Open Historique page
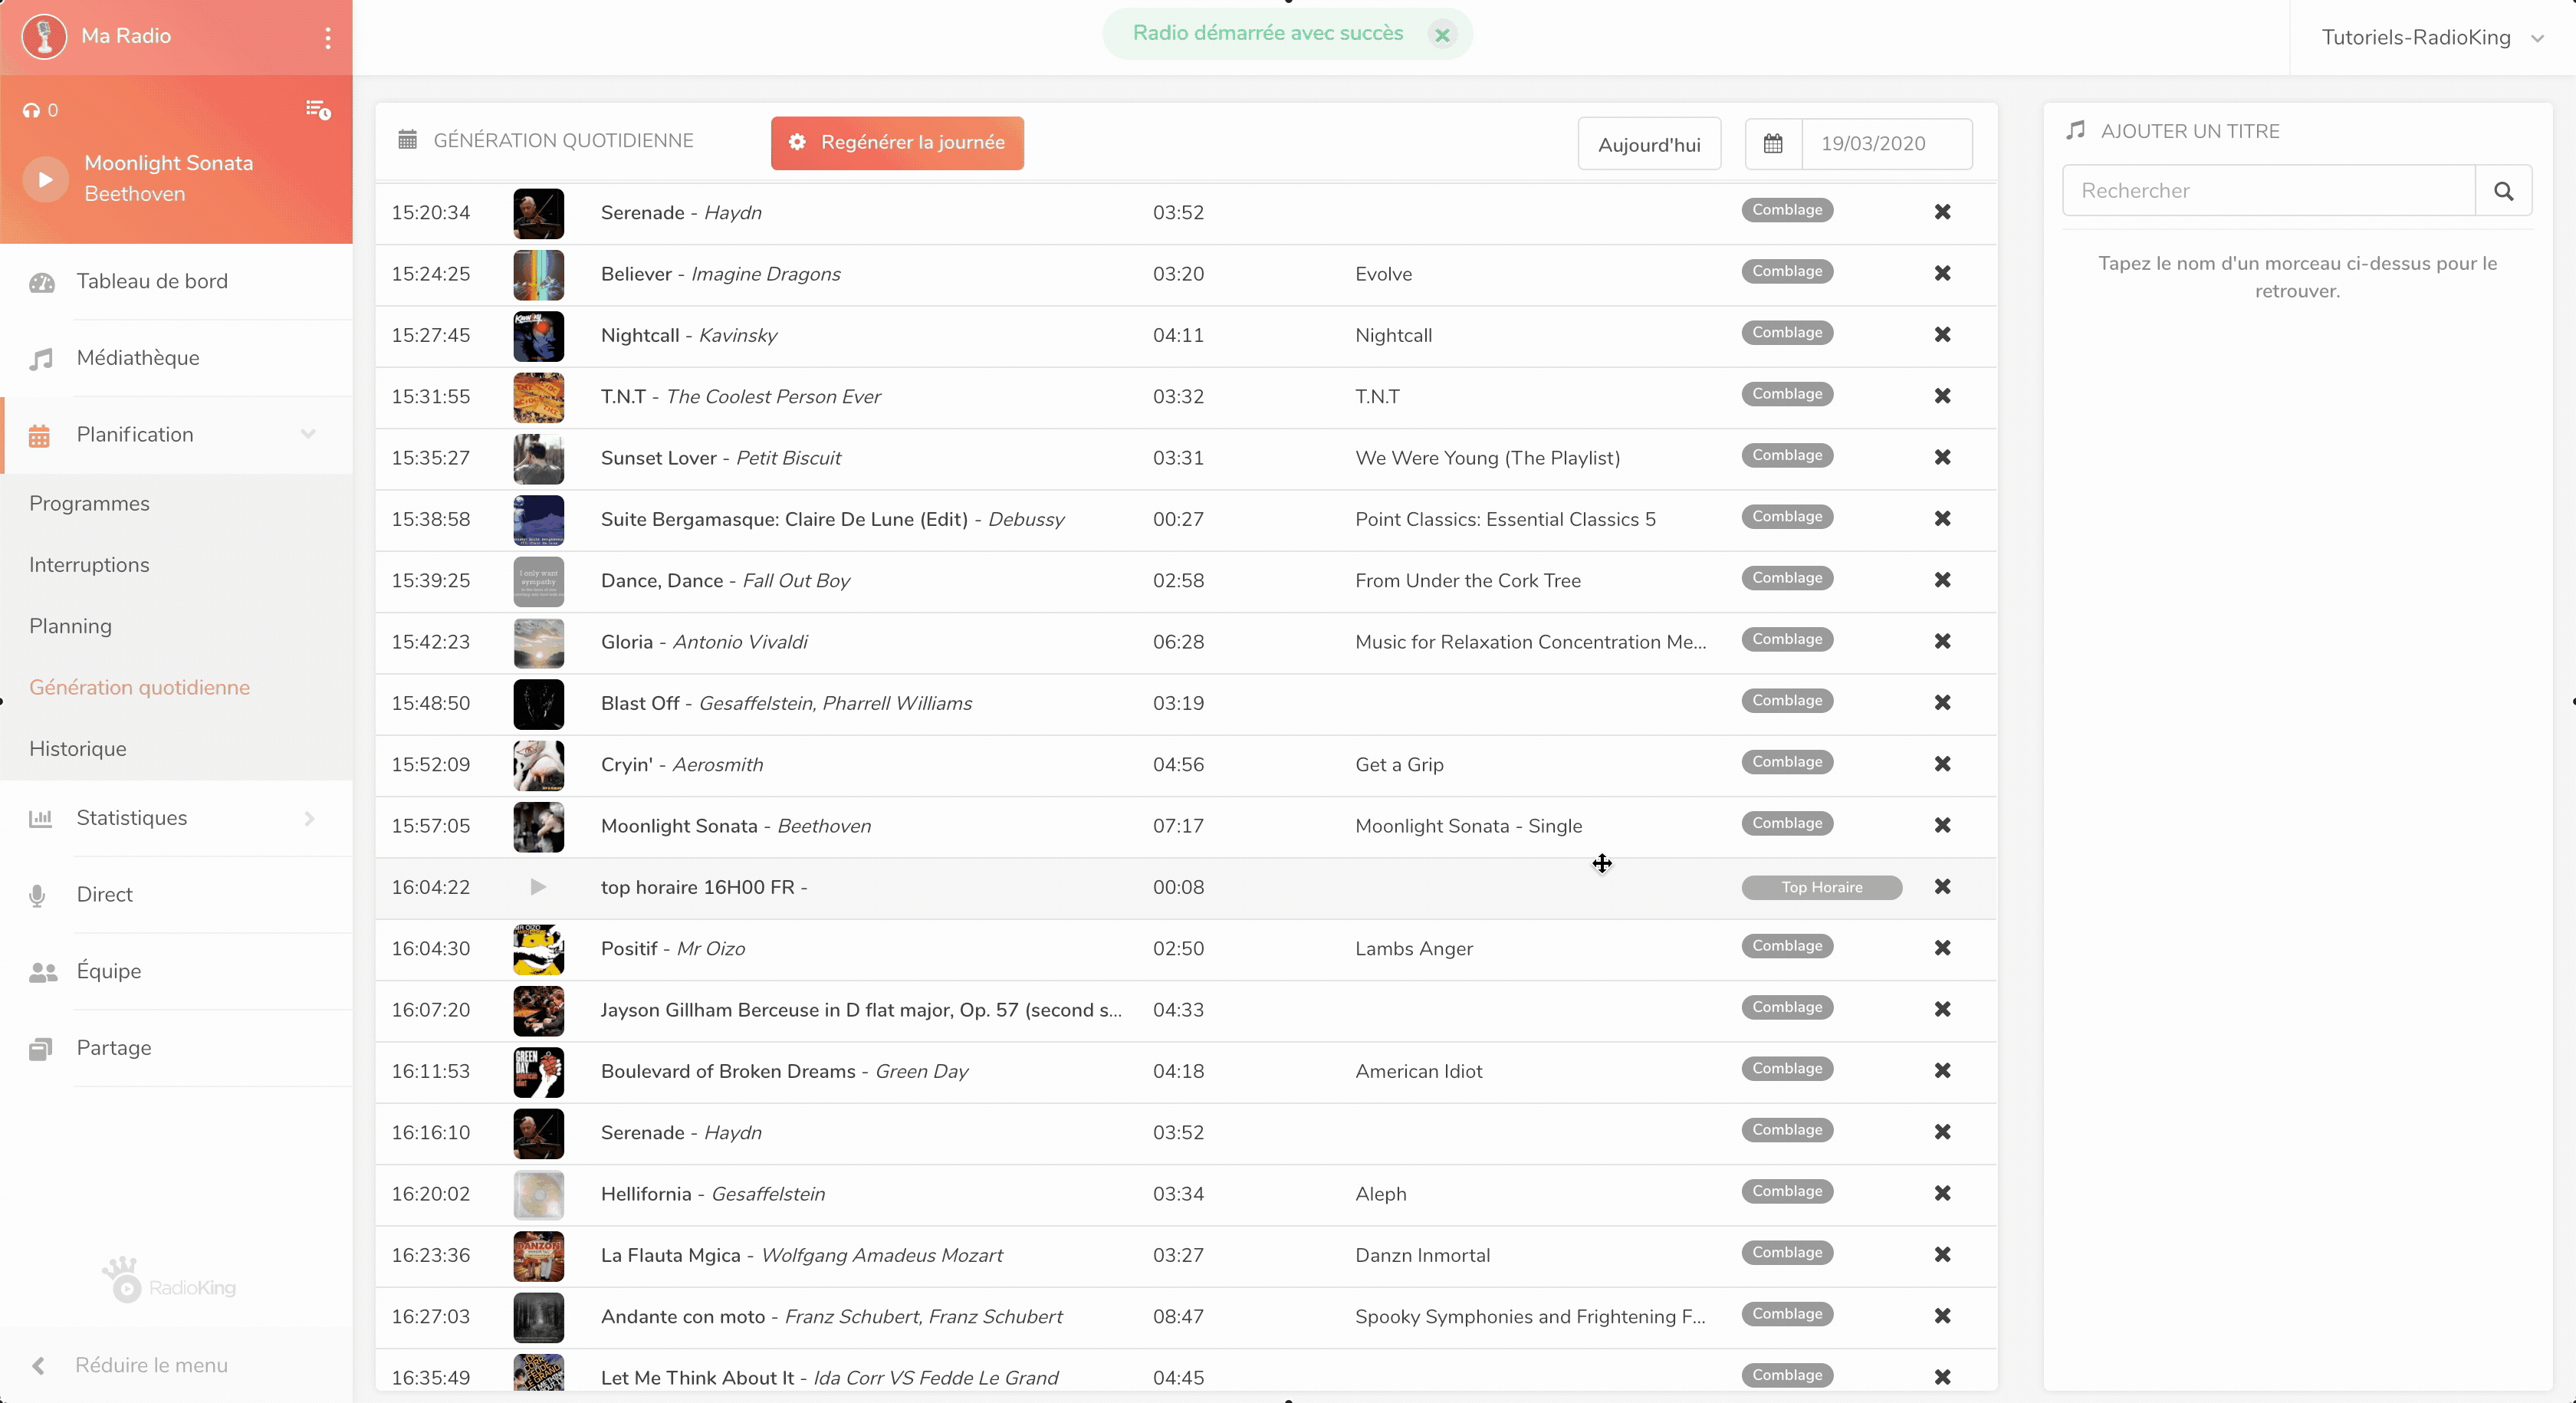2576x1403 pixels. (78, 749)
